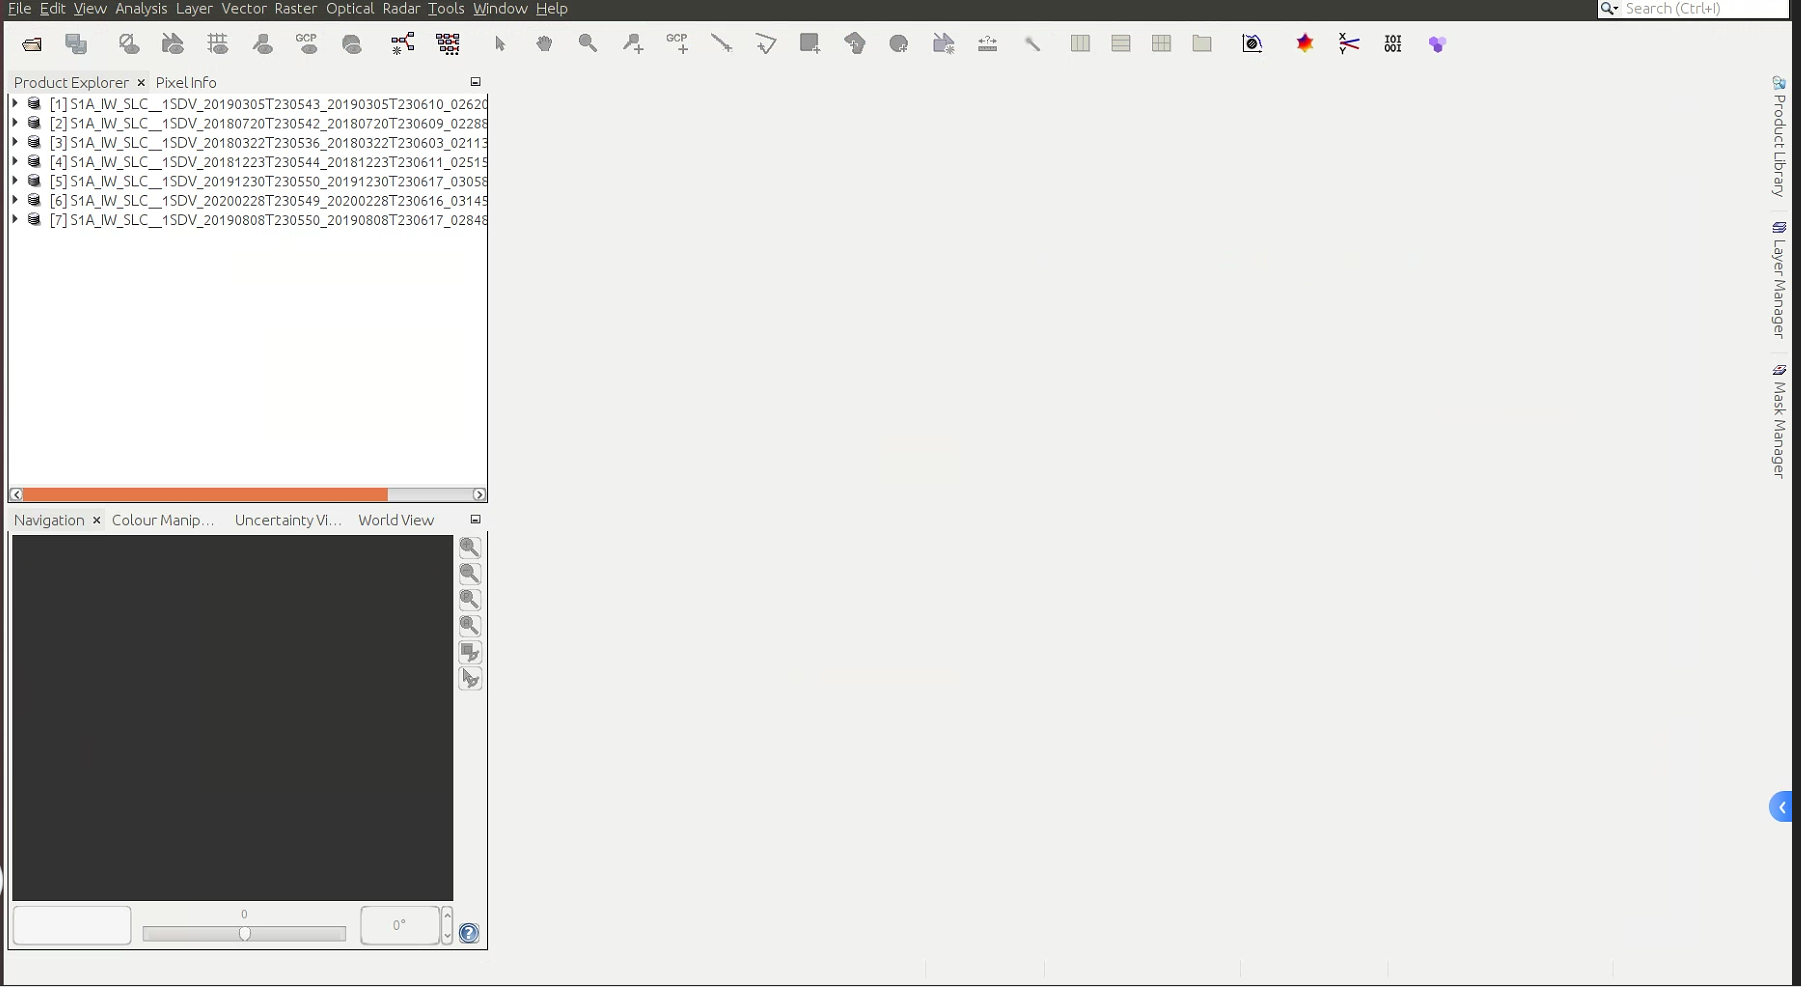Expand product [4] S1A_IW_SLC 20181223
1801x987 pixels.
click(x=15, y=161)
